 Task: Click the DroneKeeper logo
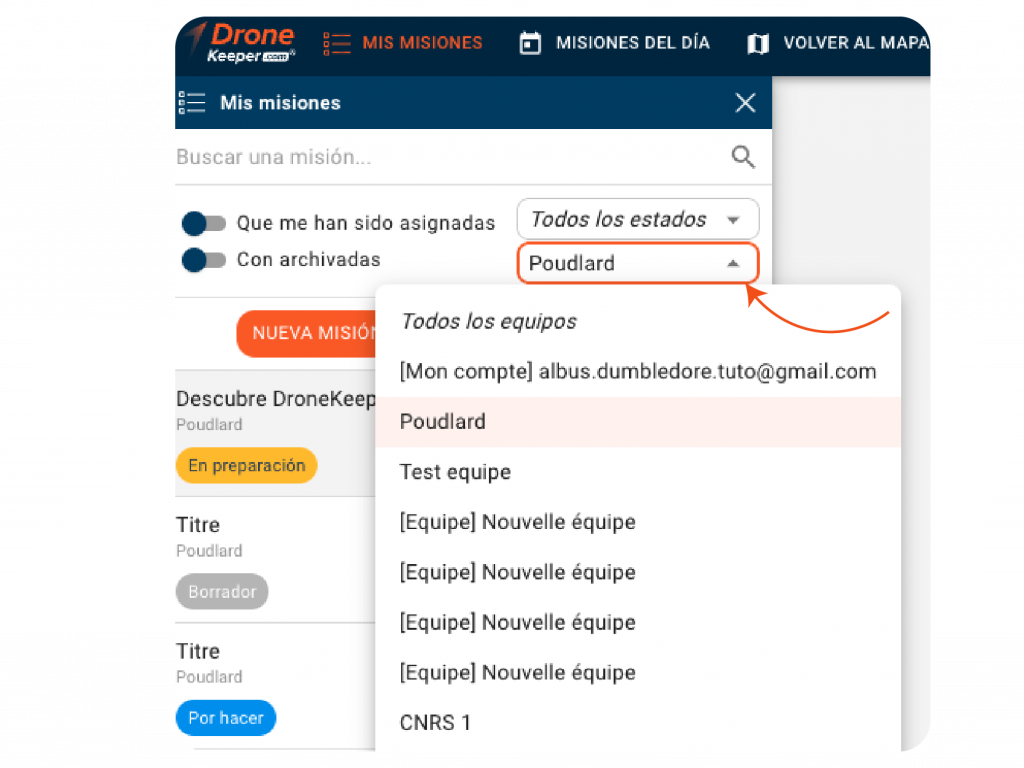[x=241, y=43]
